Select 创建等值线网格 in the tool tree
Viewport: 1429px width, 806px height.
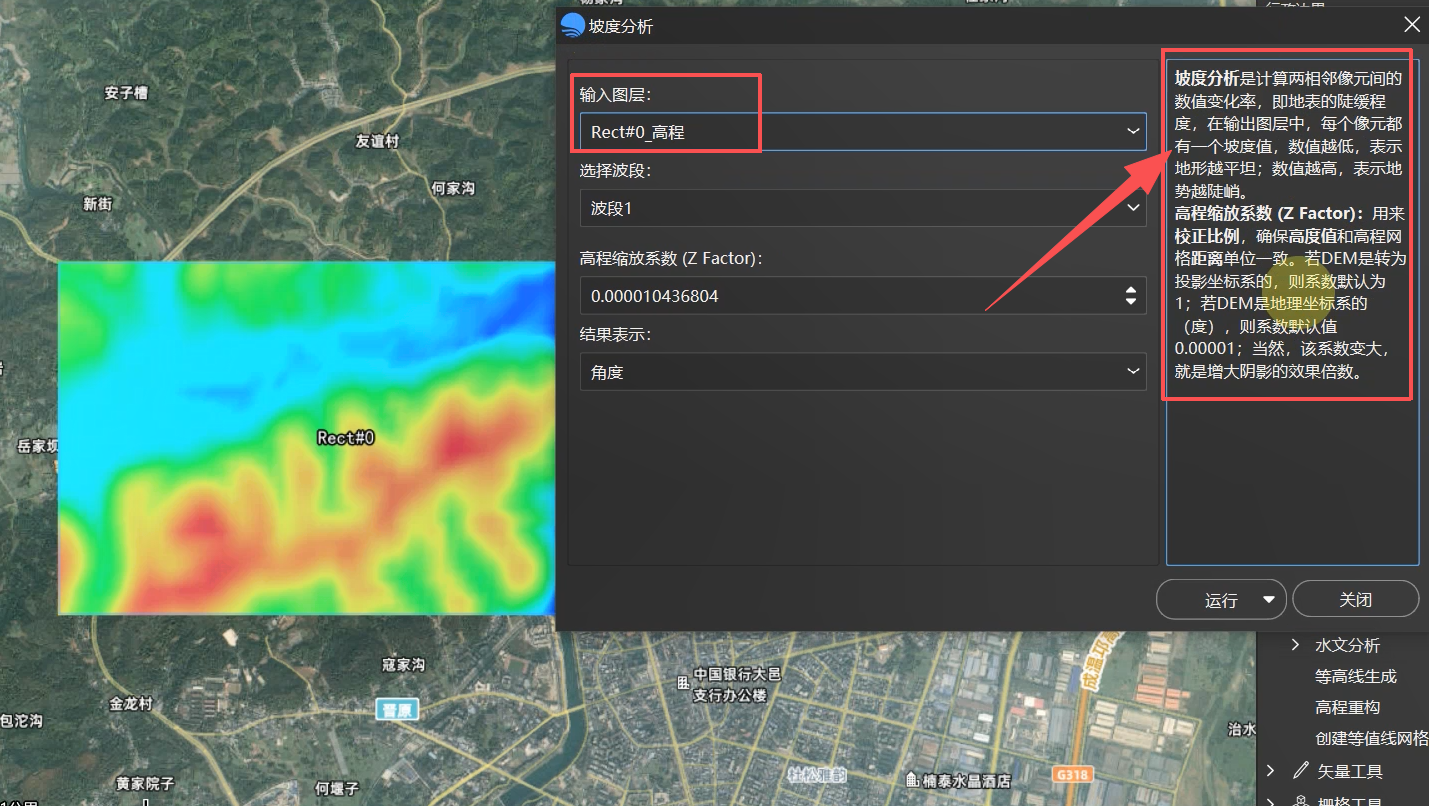(1372, 738)
